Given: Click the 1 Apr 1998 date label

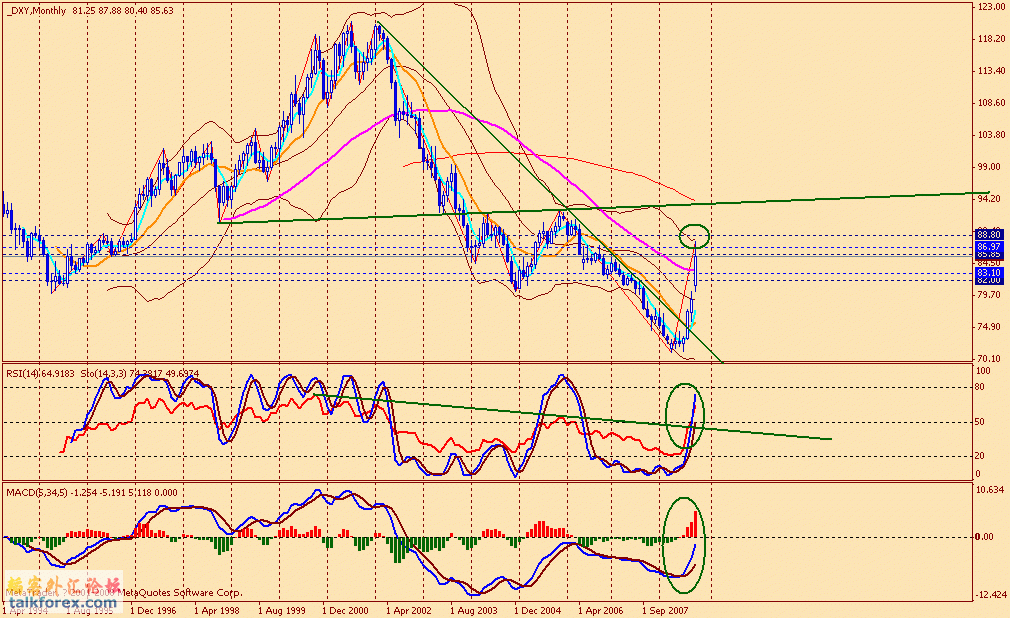Looking at the screenshot, I should [216, 610].
